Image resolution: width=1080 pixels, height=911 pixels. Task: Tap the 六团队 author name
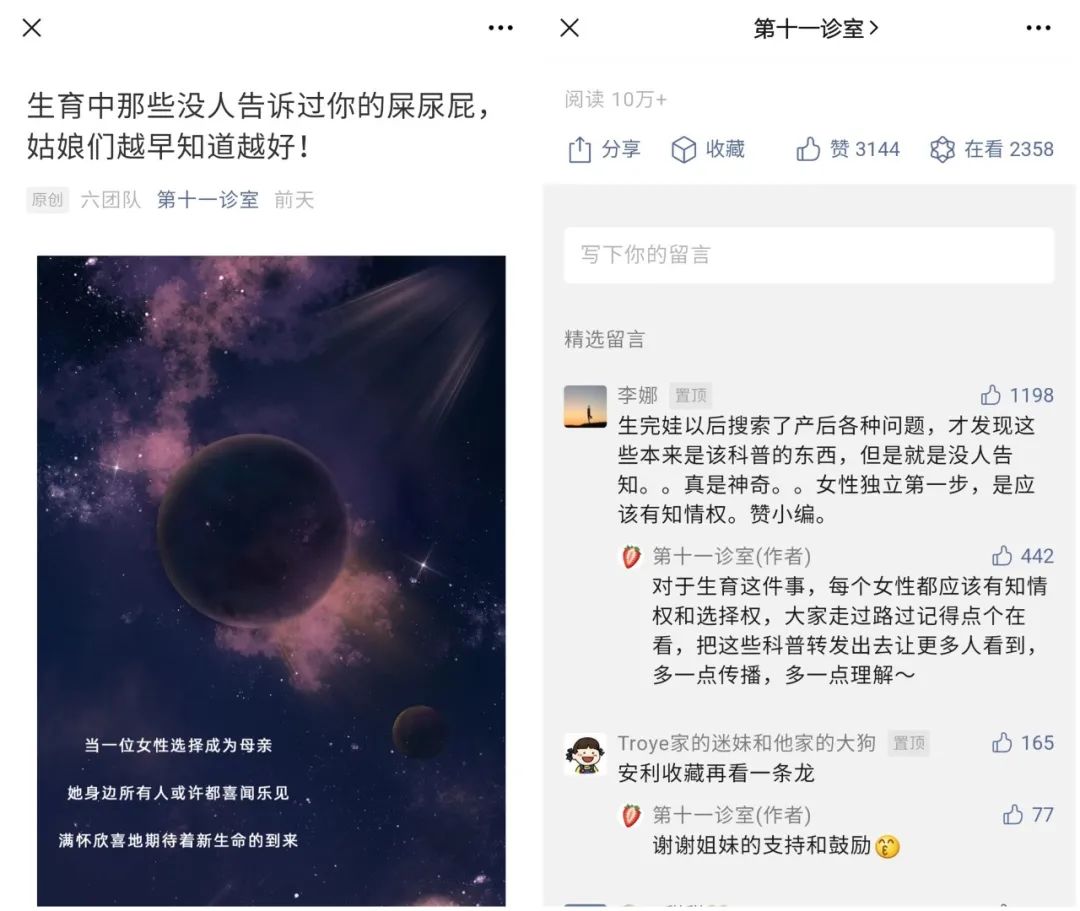point(110,200)
